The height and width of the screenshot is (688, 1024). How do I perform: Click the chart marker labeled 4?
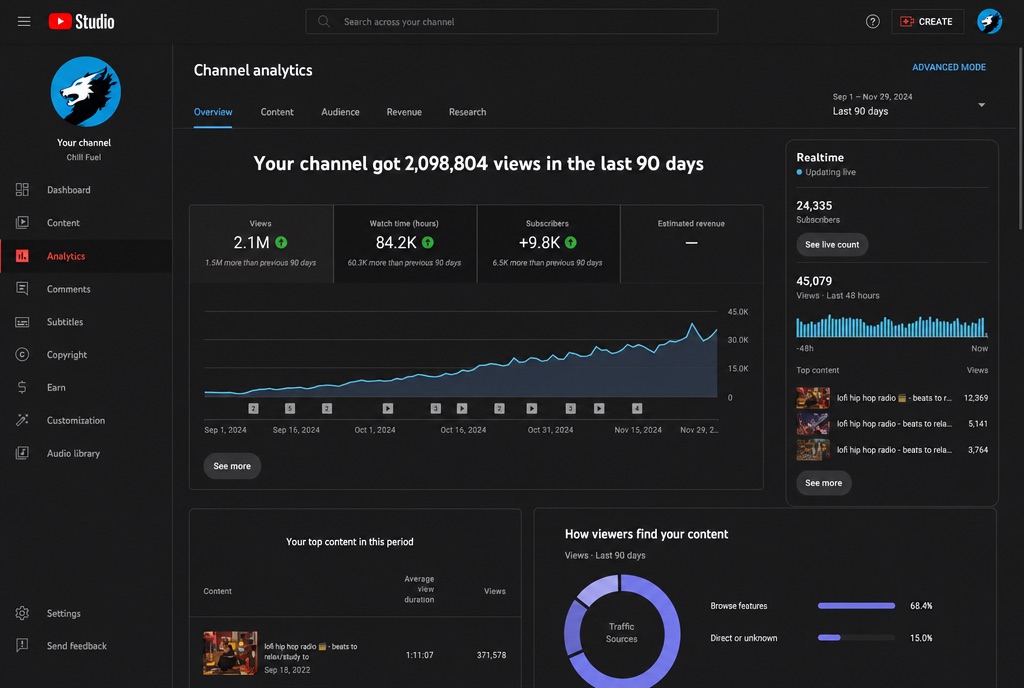tap(637, 409)
